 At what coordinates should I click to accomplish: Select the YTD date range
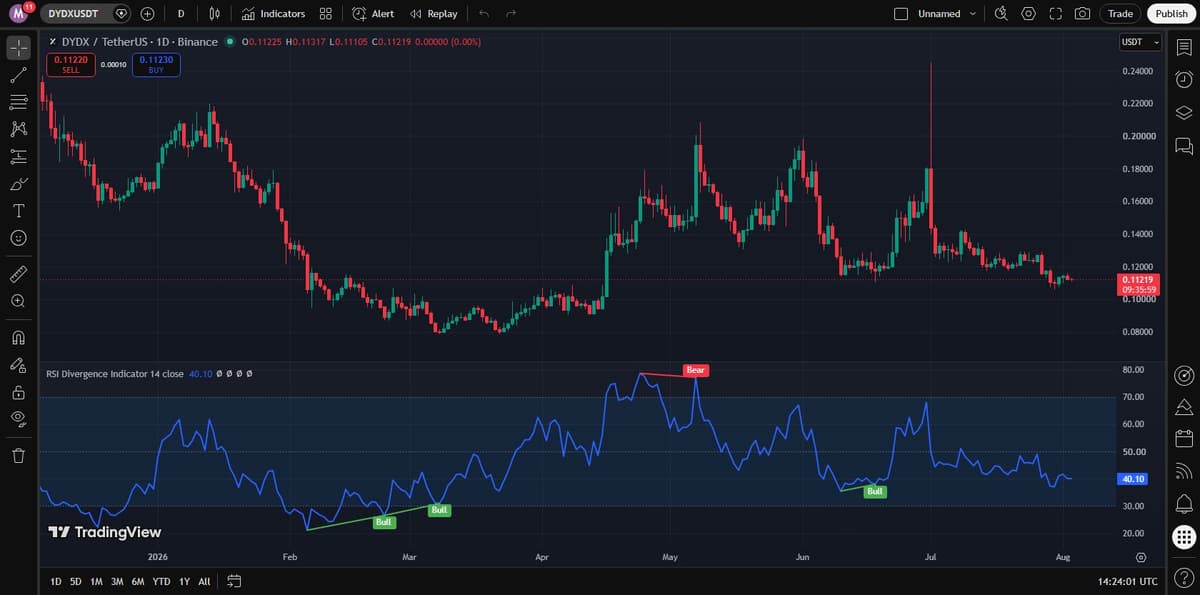coord(162,581)
